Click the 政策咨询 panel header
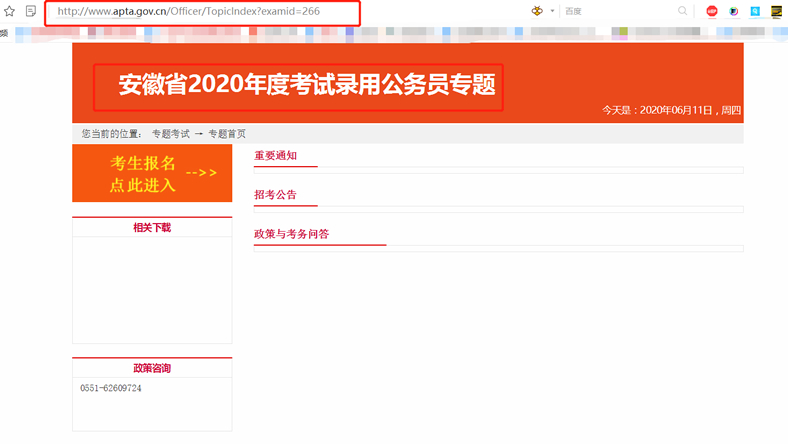Image resolution: width=788 pixels, height=444 pixels. pyautogui.click(x=152, y=368)
